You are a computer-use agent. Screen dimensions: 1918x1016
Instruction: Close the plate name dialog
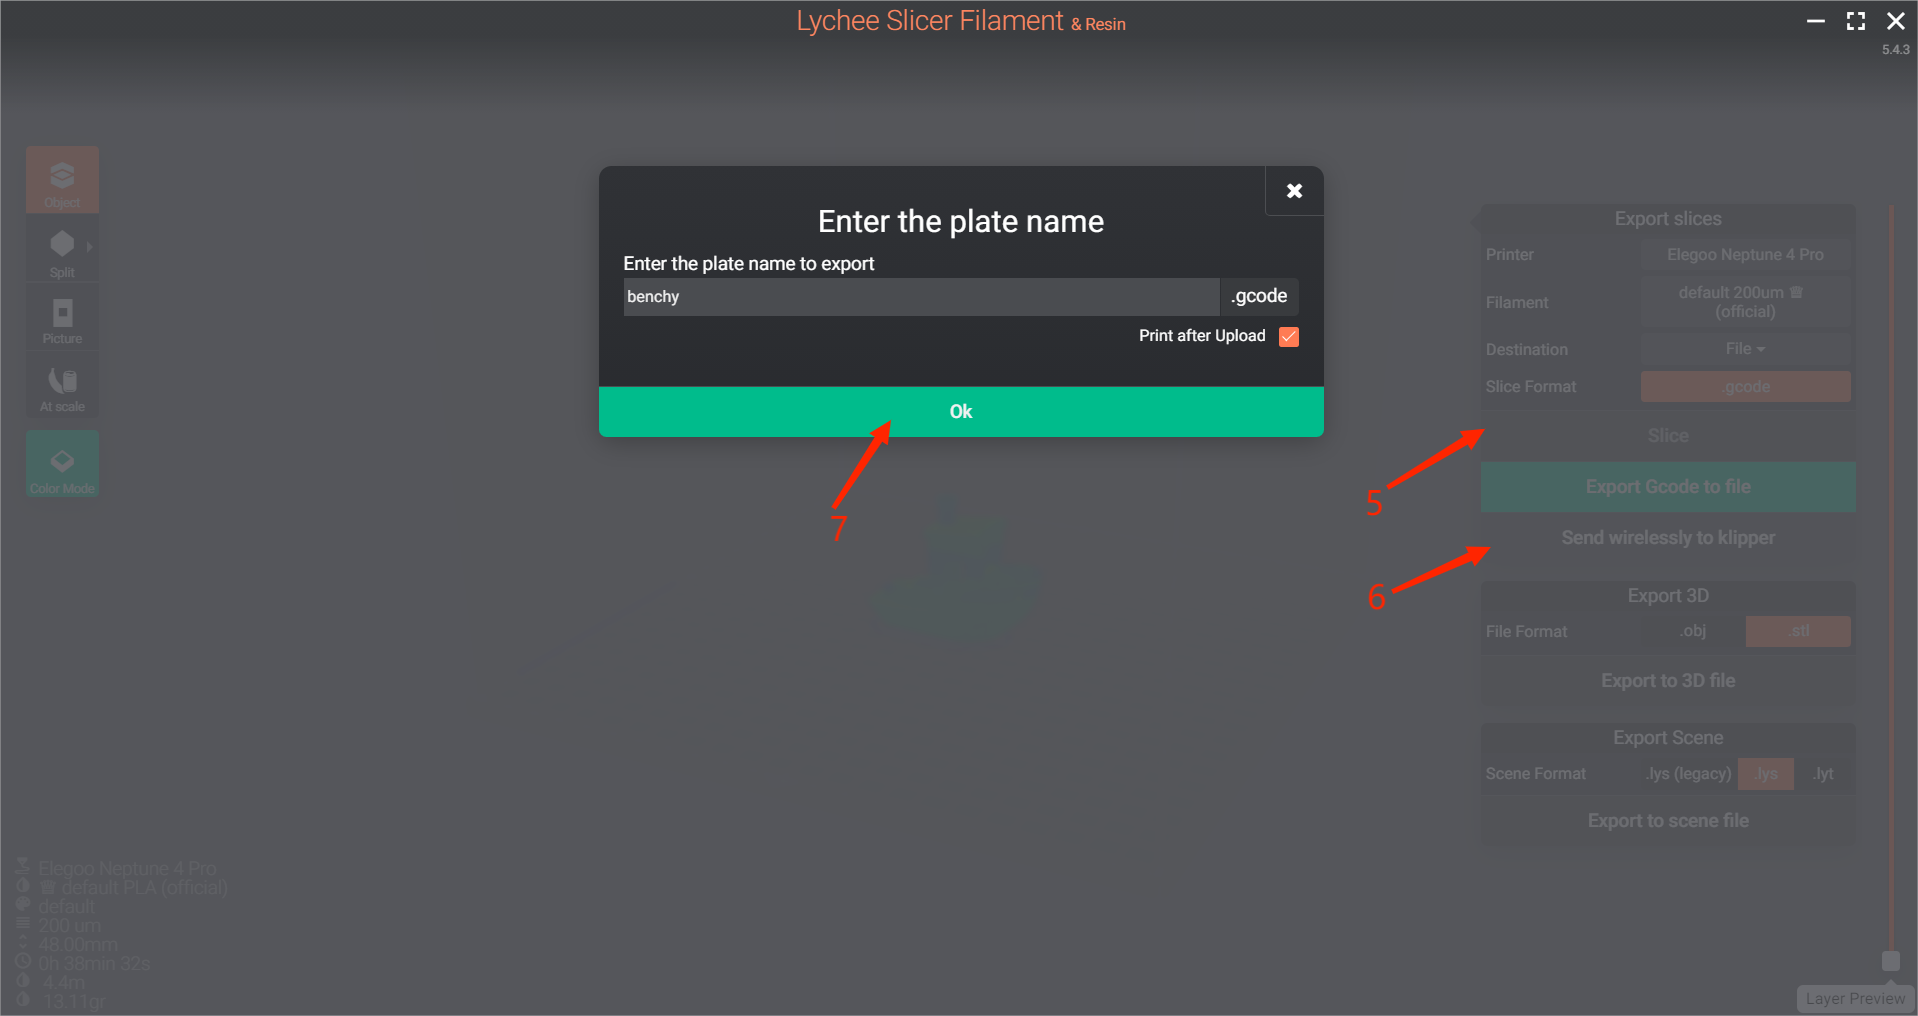(1294, 191)
